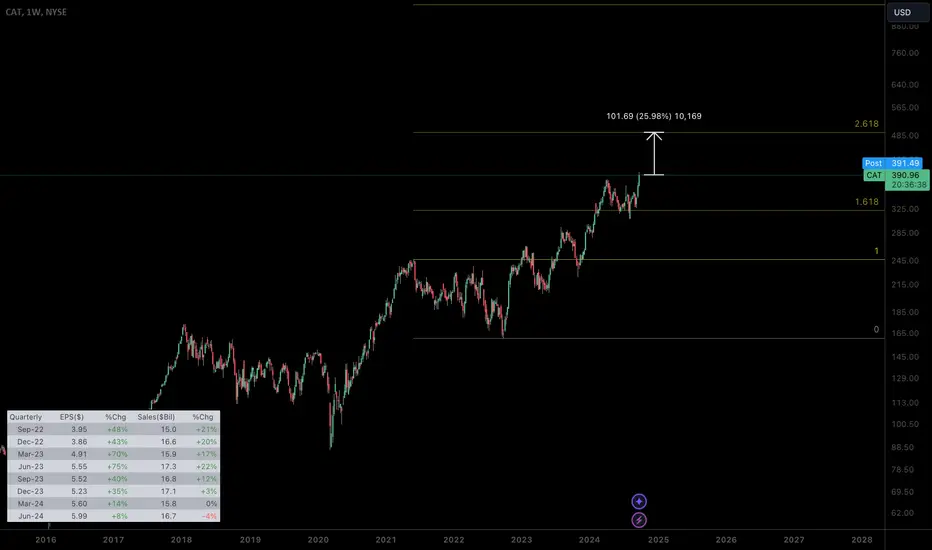This screenshot has height=550, width=932.
Task: Click the purple sparkle event marker
Action: point(639,502)
